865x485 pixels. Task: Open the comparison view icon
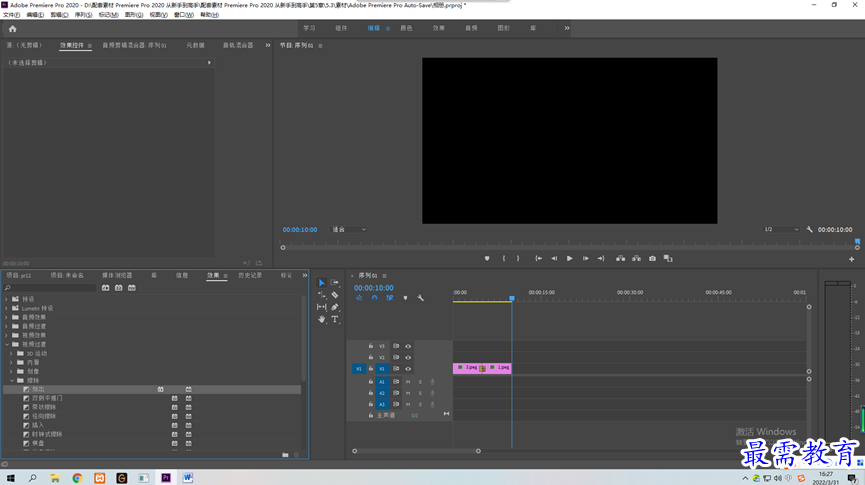668,258
